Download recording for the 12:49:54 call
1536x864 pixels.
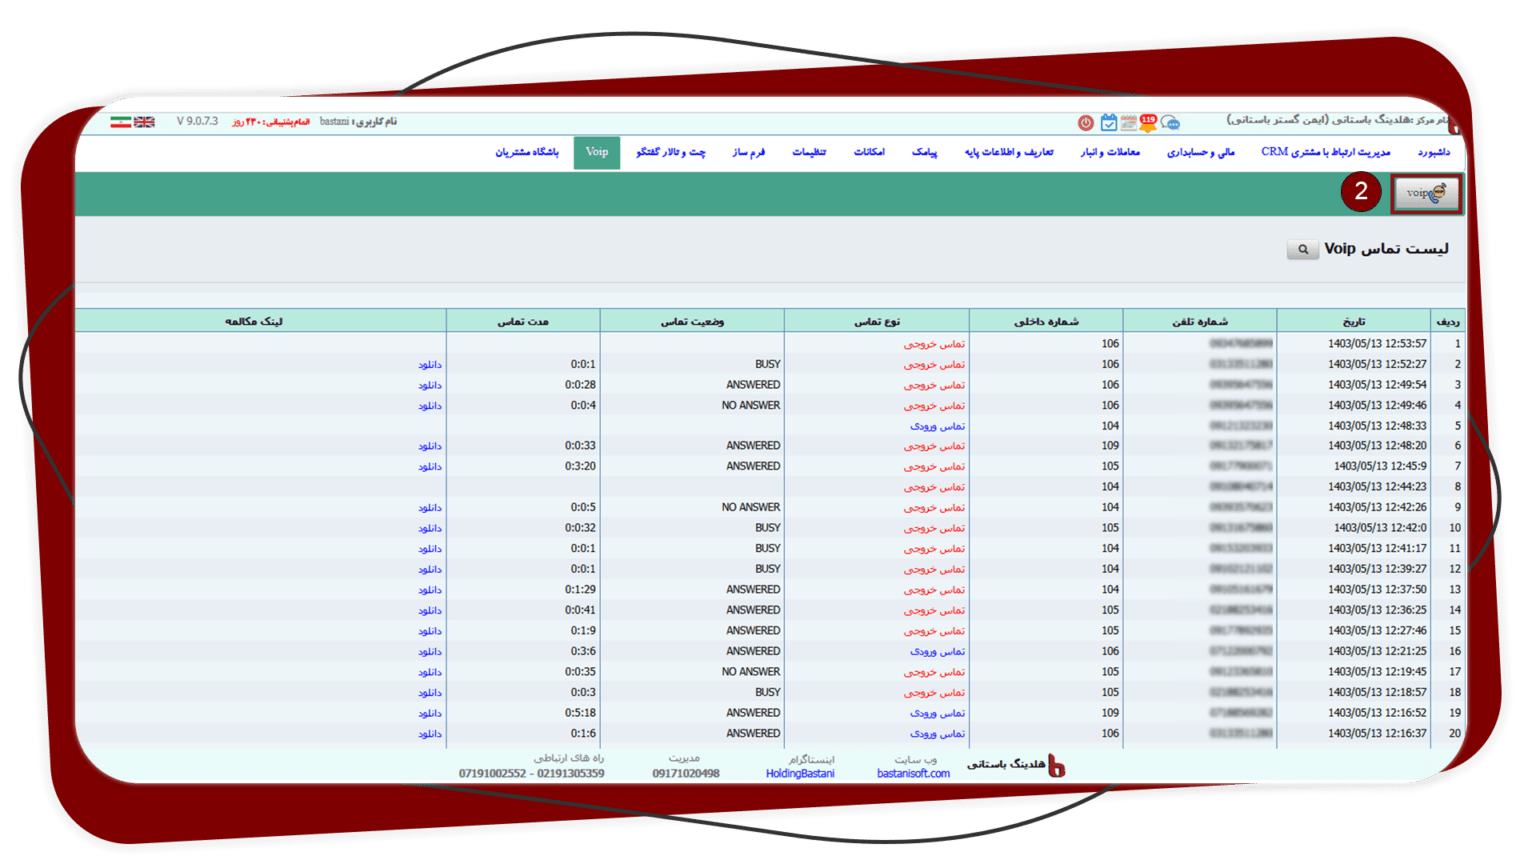point(430,385)
